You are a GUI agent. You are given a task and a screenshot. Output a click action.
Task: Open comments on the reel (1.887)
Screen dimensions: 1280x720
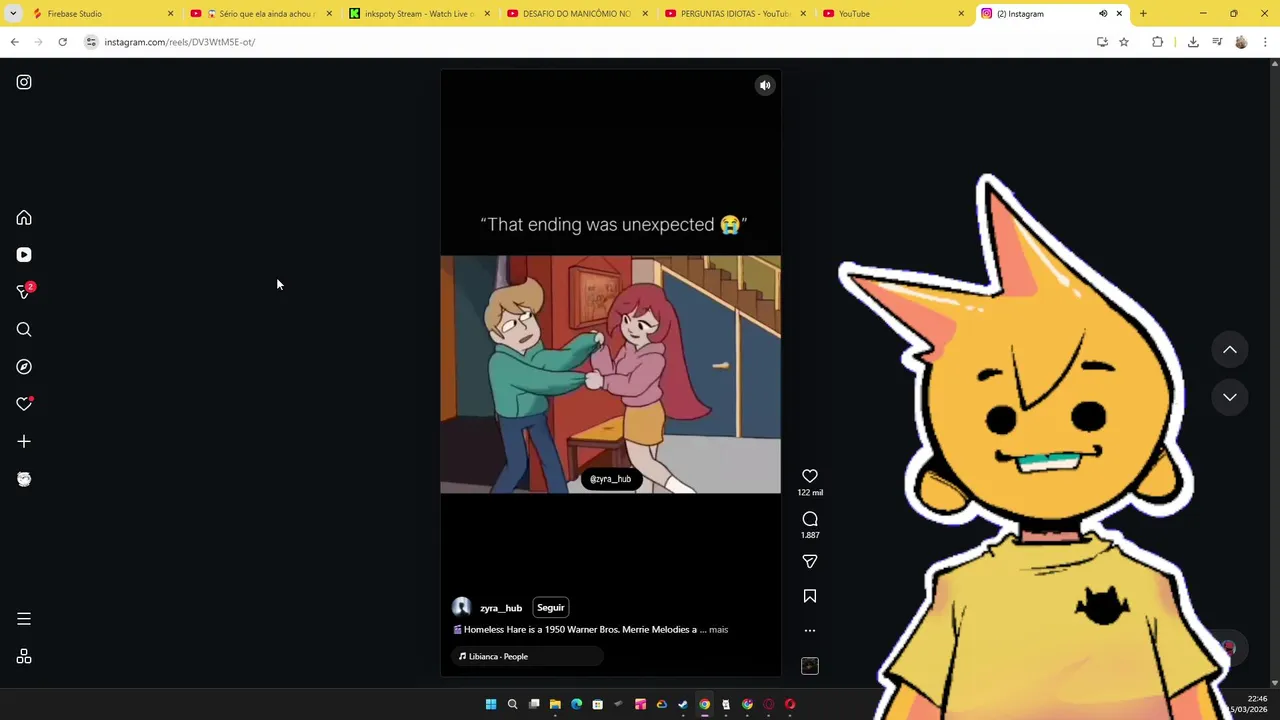point(810,519)
